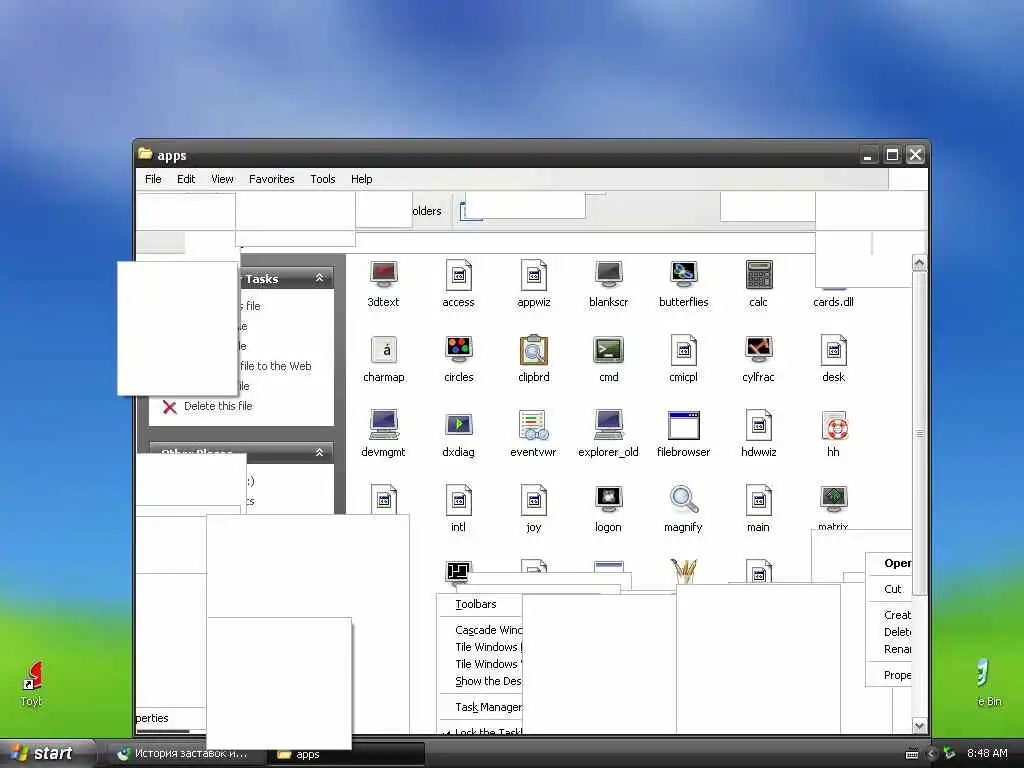Switch to the apps taskbar button

(x=349, y=754)
